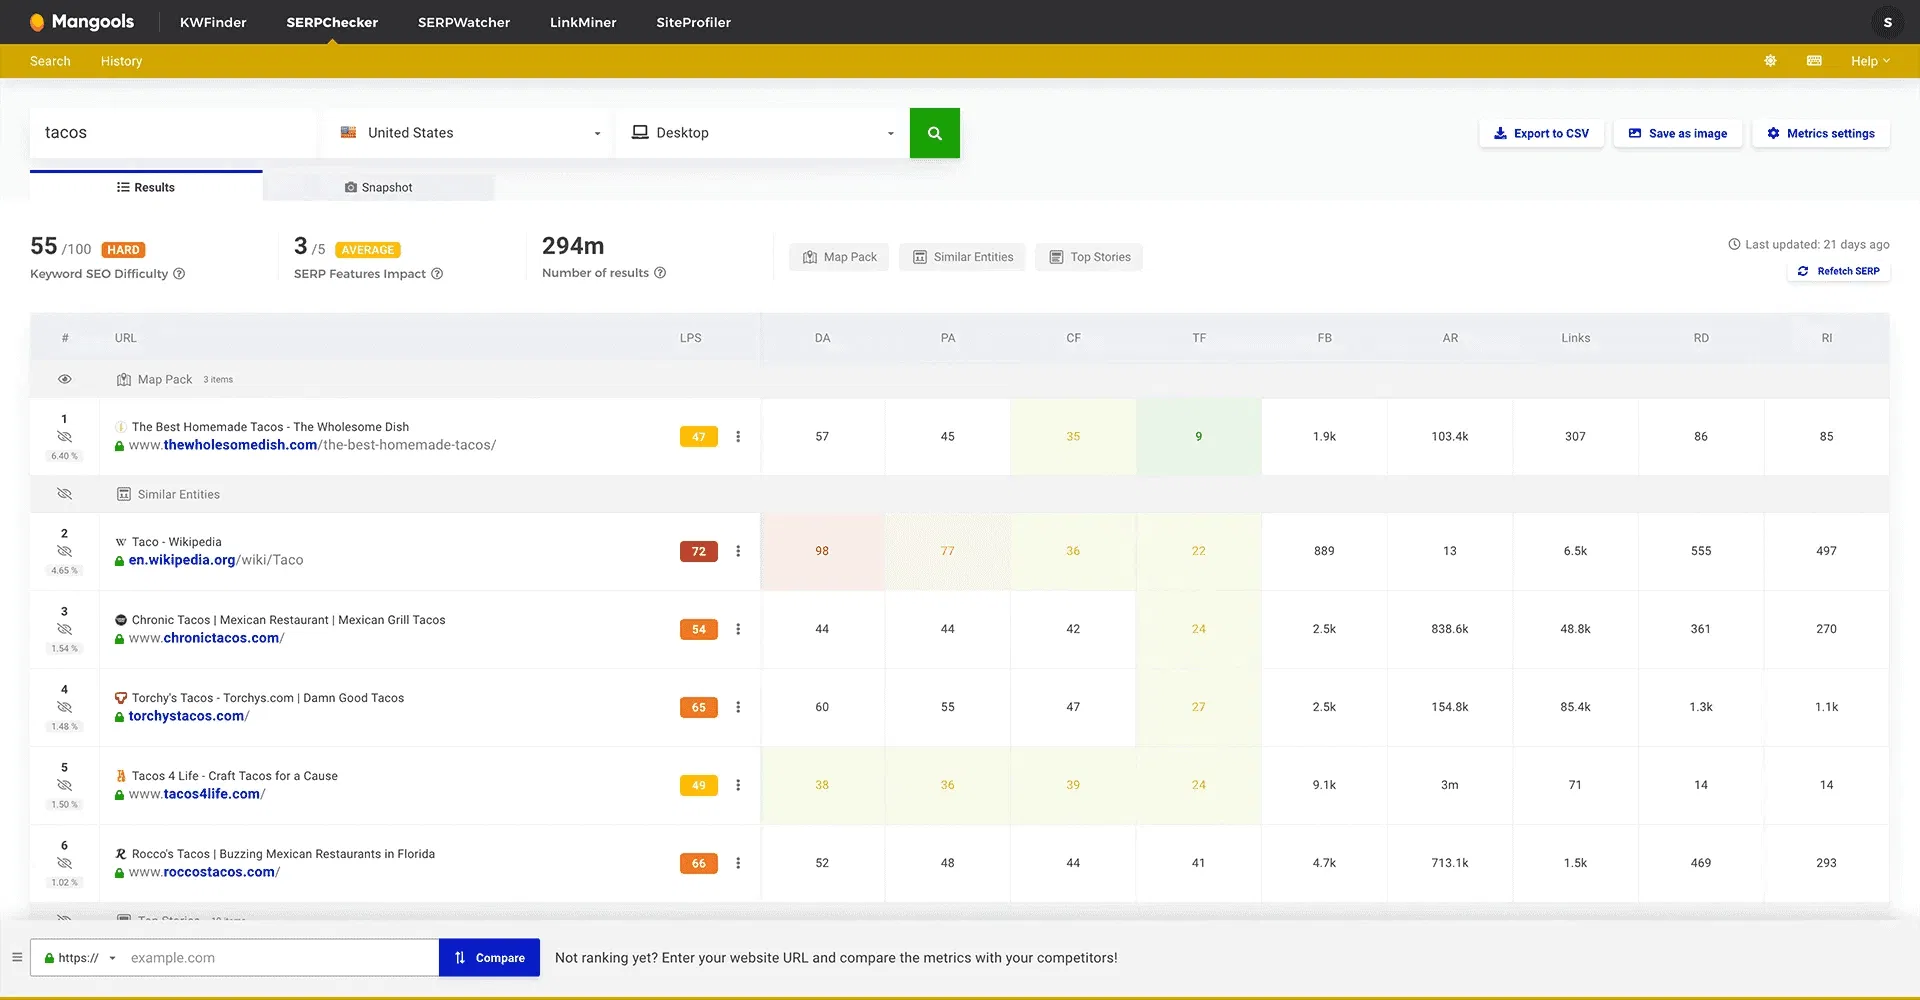Click help icon beside Keyword SEO Difficulty
The image size is (1920, 1000).
tap(179, 274)
